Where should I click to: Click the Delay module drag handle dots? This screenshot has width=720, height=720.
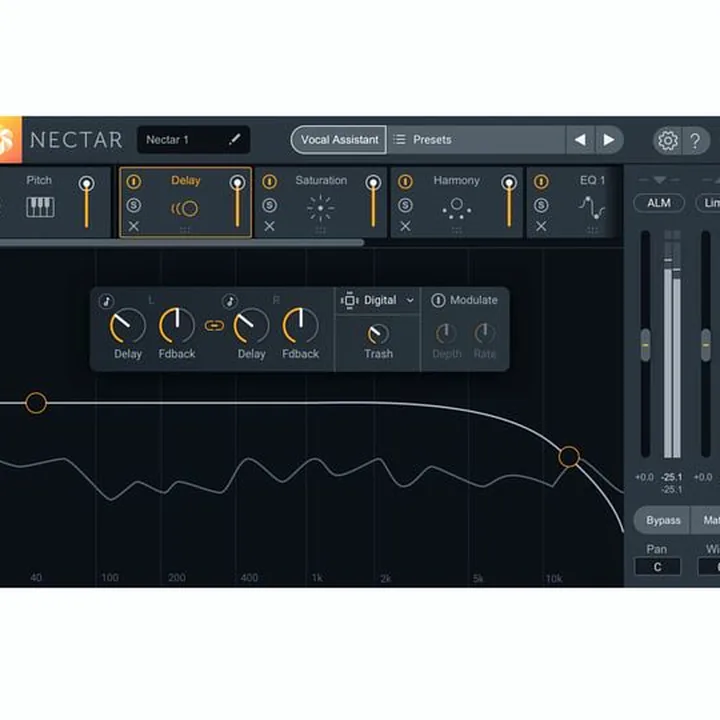[x=185, y=230]
